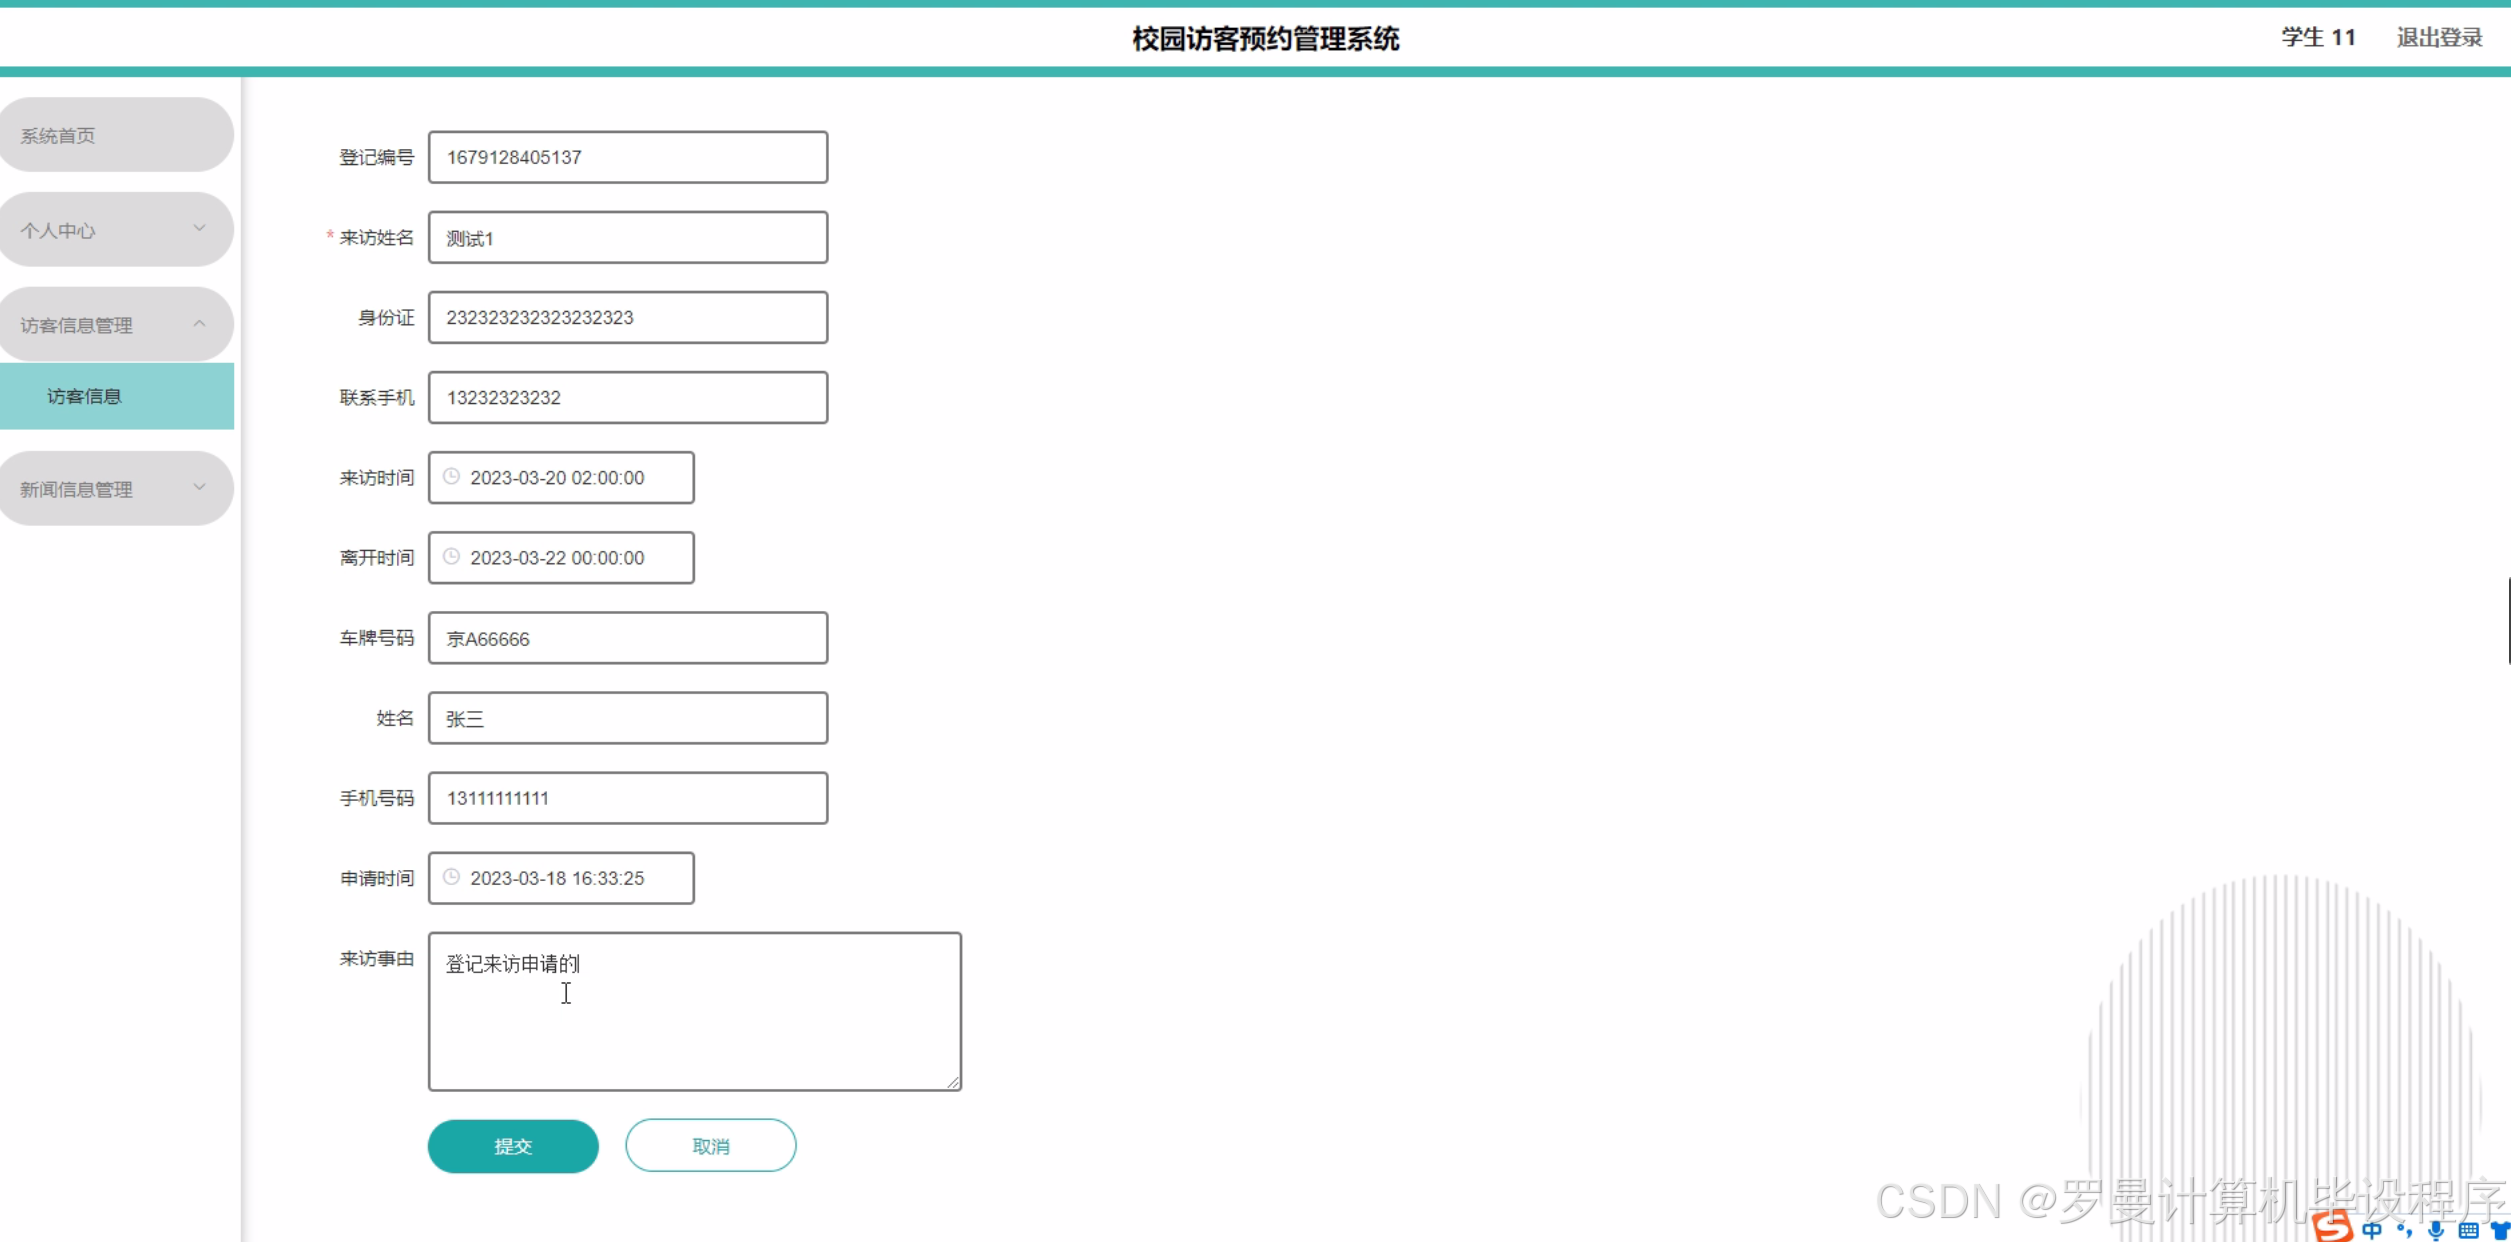Image resolution: width=2511 pixels, height=1242 pixels.
Task: Click the clock icon in 来访时间 field
Action: click(x=451, y=477)
